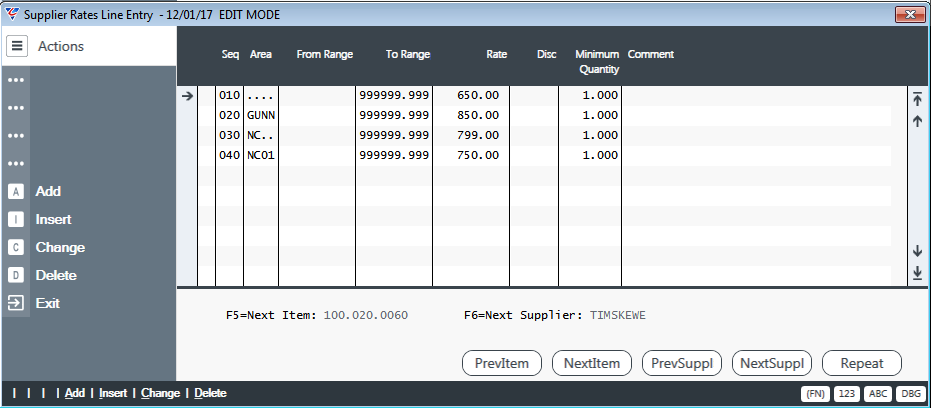The image size is (933, 408).
Task: Go to the next item via NextItem
Action: point(592,363)
